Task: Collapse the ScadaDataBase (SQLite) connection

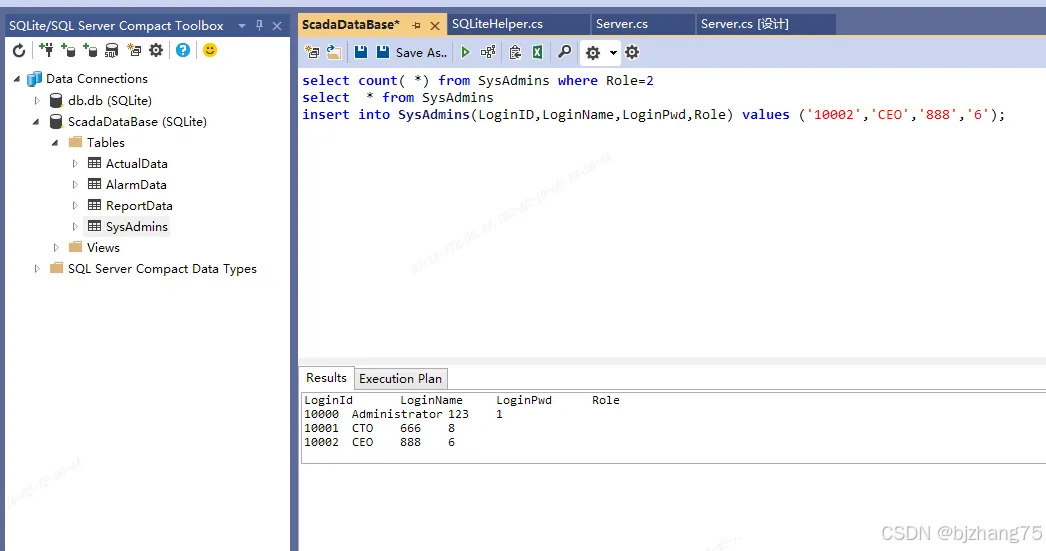Action: (x=36, y=122)
